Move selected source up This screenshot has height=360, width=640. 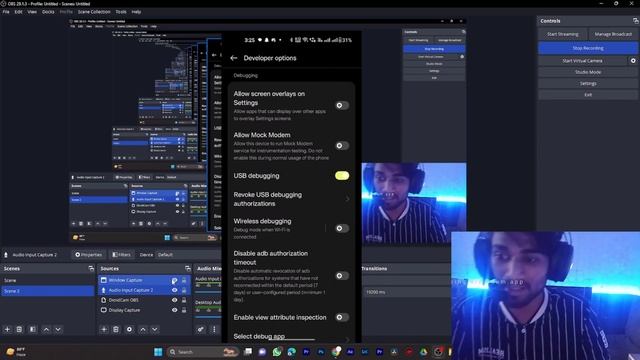pos(143,329)
